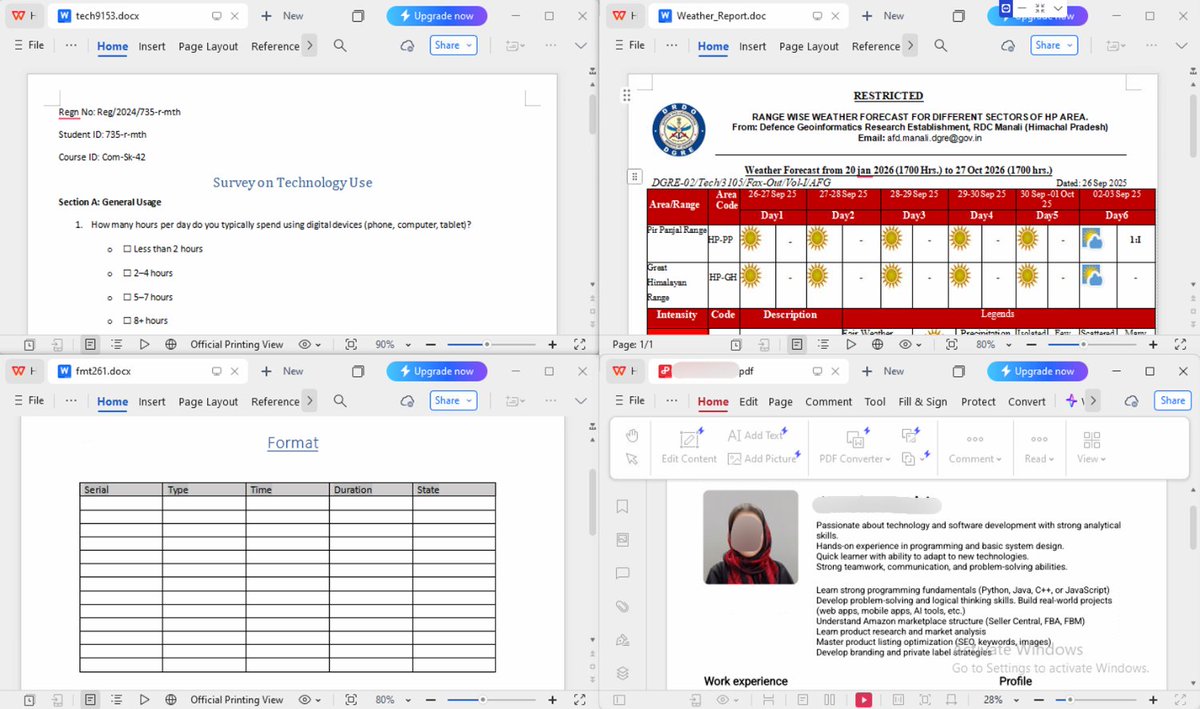Image resolution: width=1200 pixels, height=709 pixels.
Task: Click Upgrade now in PDF window
Action: pos(1037,371)
